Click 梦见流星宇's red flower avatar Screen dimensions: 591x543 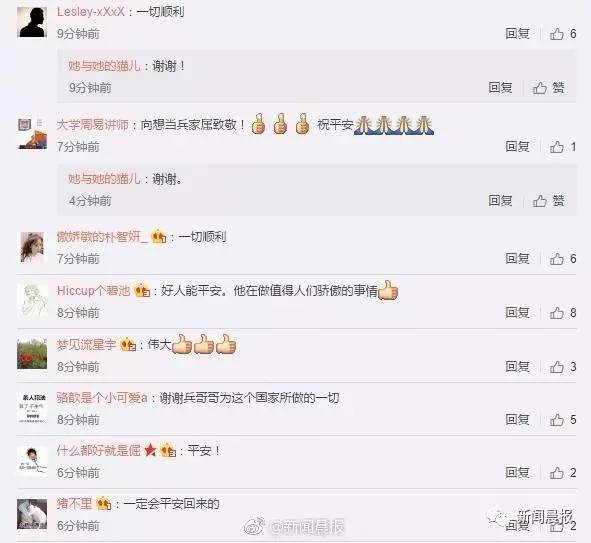tap(32, 354)
